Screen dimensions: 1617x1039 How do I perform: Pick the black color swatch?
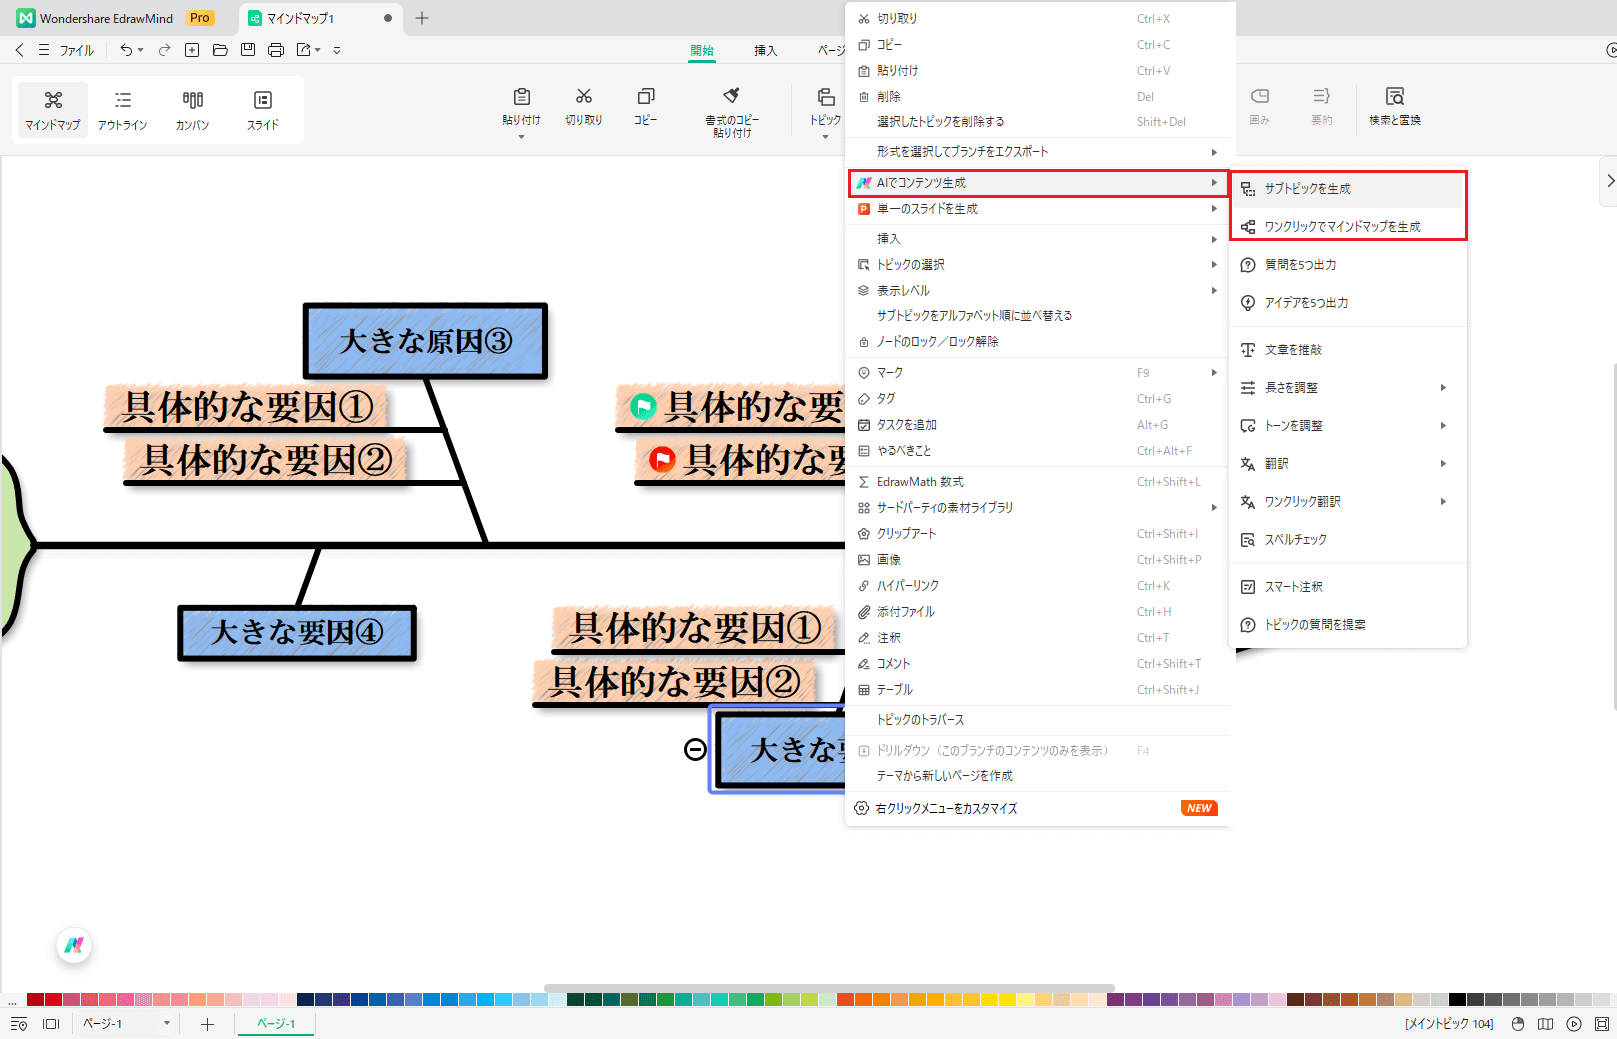click(1458, 999)
